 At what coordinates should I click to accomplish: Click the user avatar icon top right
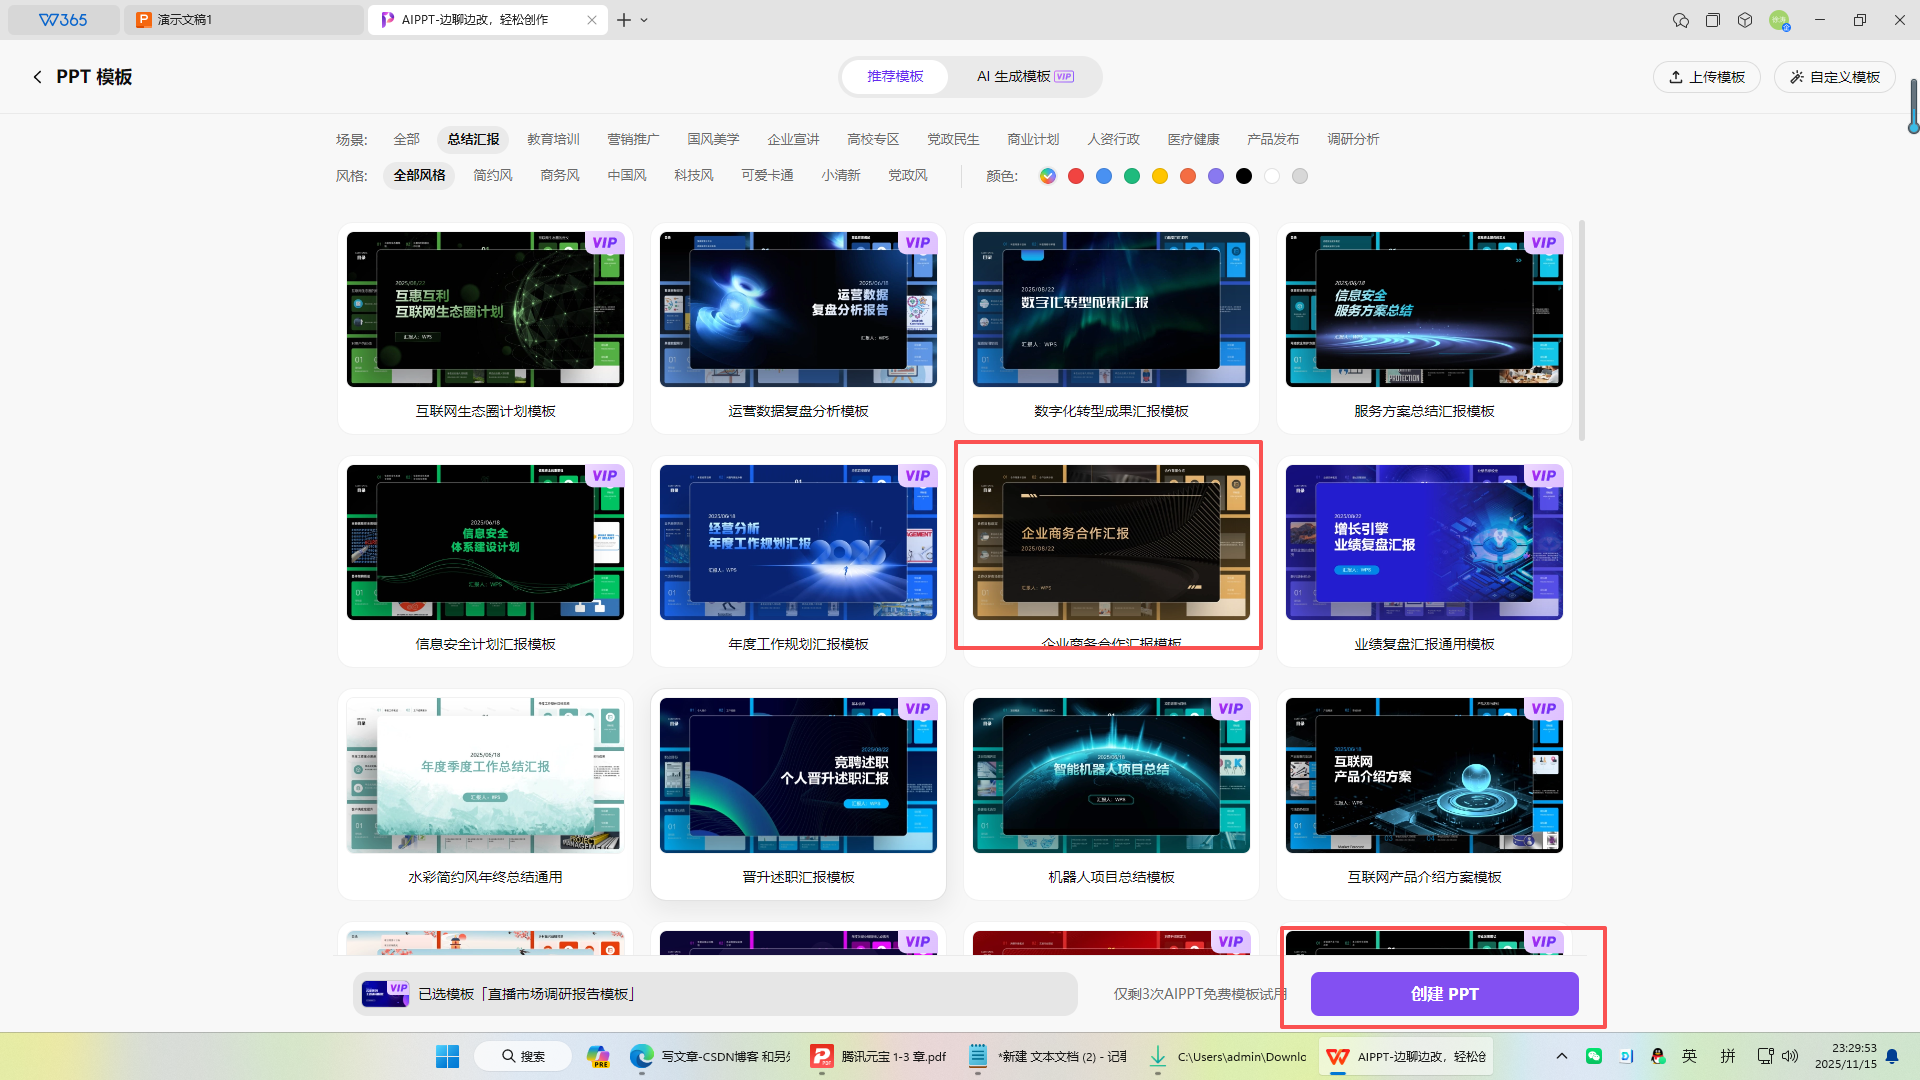[x=1778, y=20]
